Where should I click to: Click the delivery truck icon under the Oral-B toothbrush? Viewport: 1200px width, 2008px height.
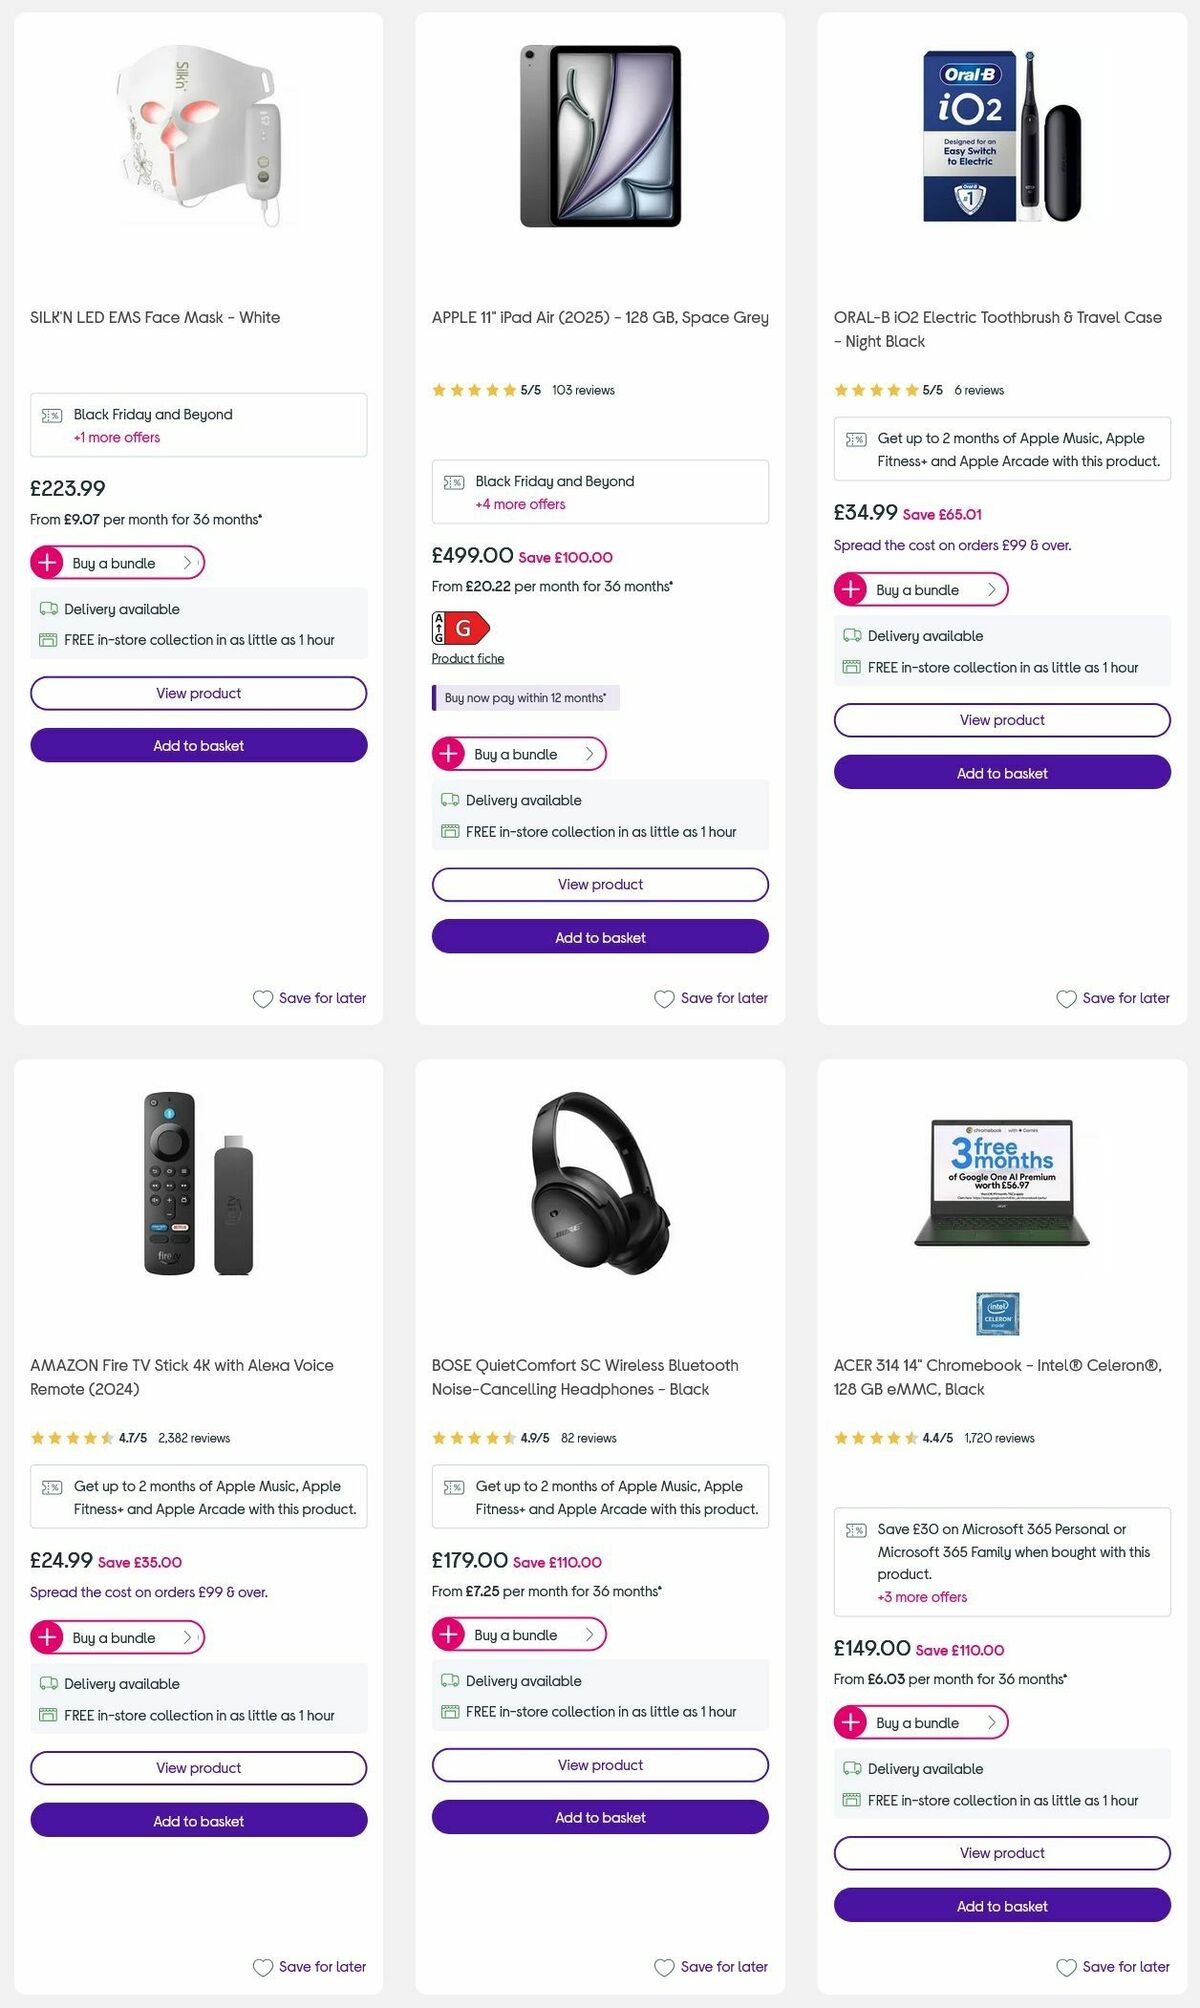click(852, 635)
